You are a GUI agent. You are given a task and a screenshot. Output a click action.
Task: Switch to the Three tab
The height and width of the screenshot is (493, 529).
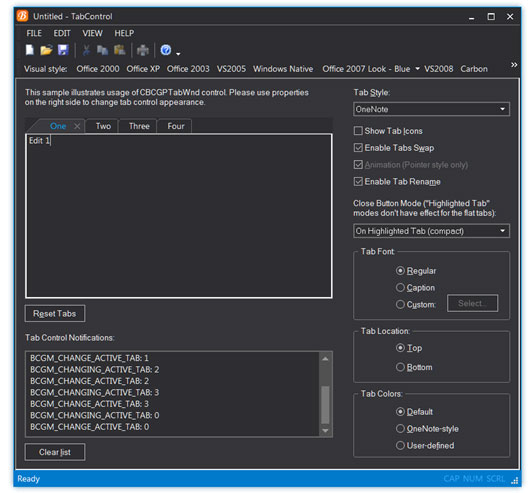tap(139, 126)
